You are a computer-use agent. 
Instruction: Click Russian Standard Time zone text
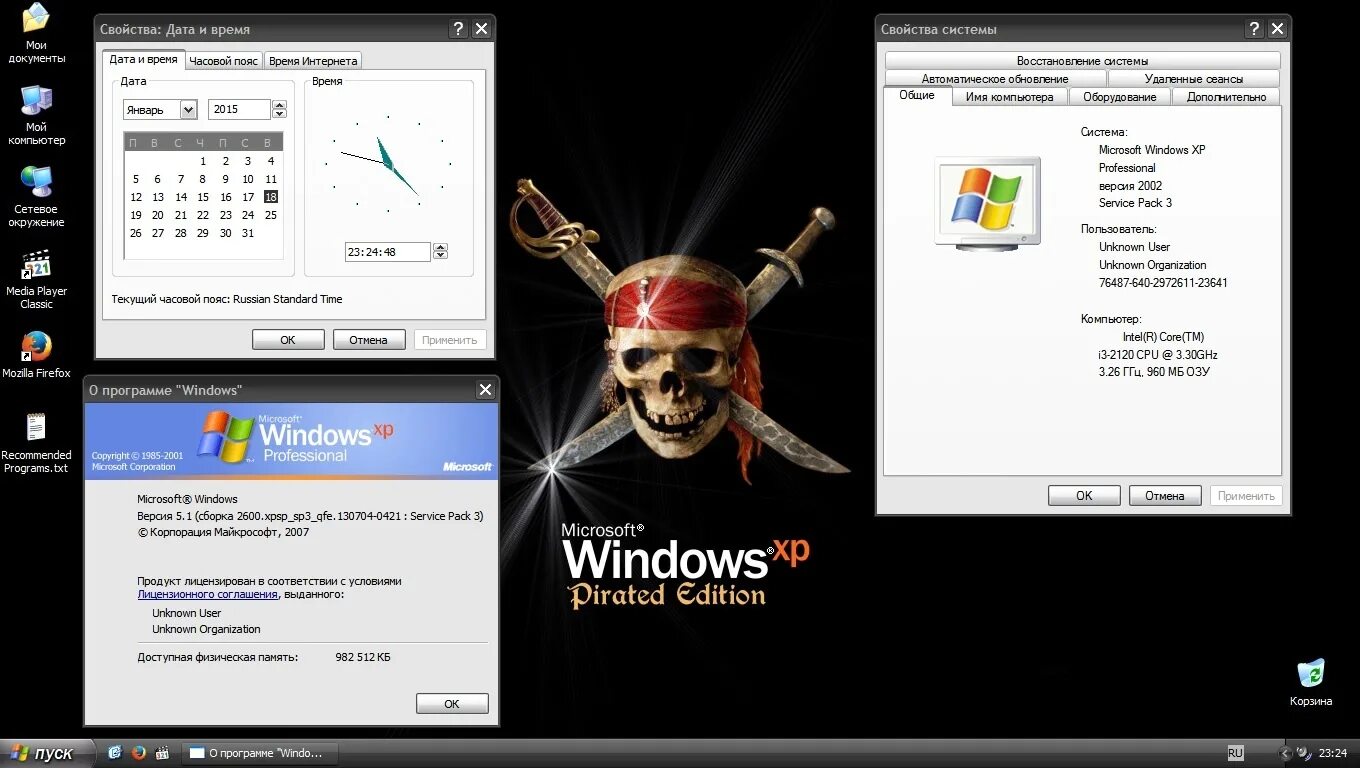coord(288,299)
